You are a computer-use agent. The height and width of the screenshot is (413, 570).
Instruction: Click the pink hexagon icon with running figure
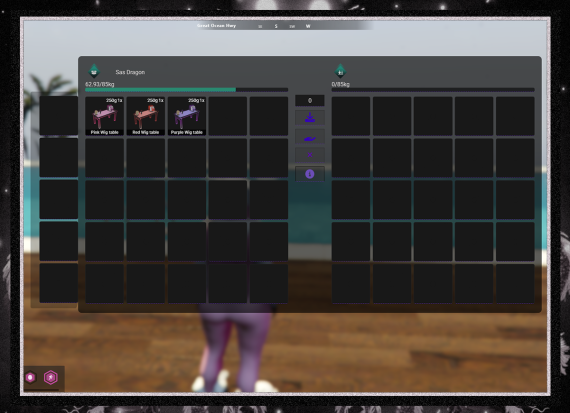click(x=51, y=377)
